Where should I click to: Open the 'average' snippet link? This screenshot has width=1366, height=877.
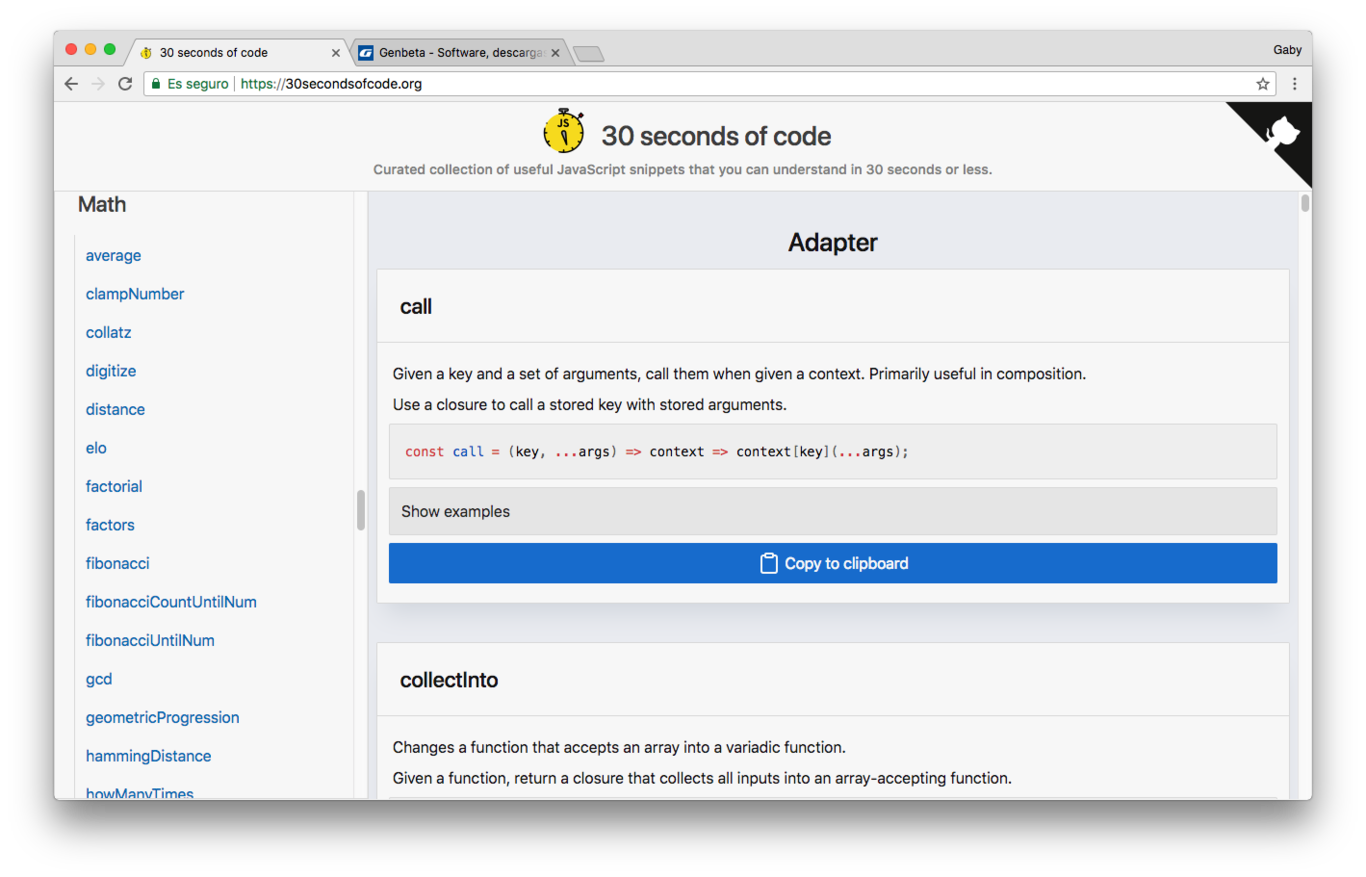[113, 255]
